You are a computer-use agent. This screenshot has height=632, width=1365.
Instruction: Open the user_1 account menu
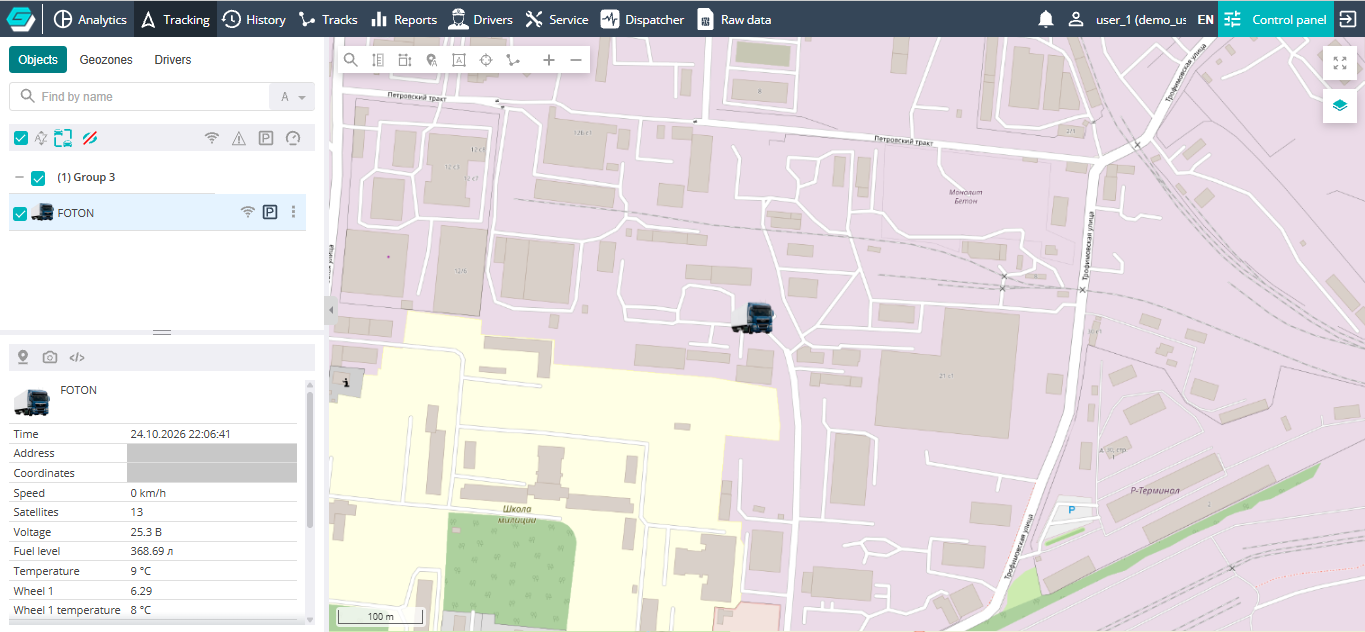(x=1126, y=19)
